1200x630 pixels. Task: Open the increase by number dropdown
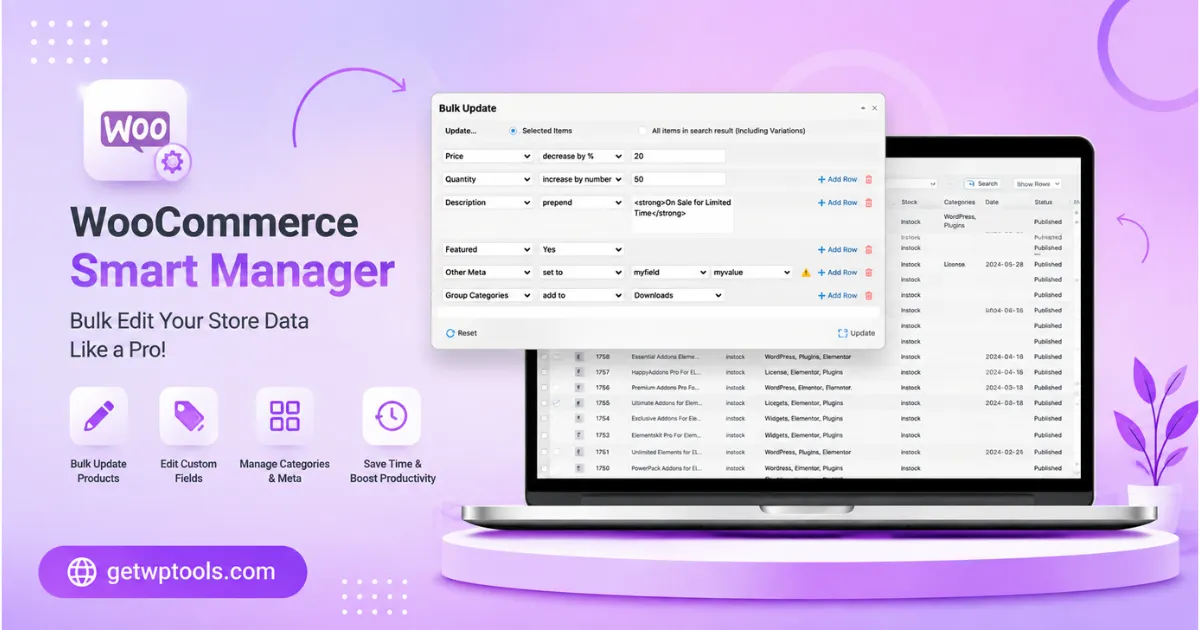tap(582, 180)
